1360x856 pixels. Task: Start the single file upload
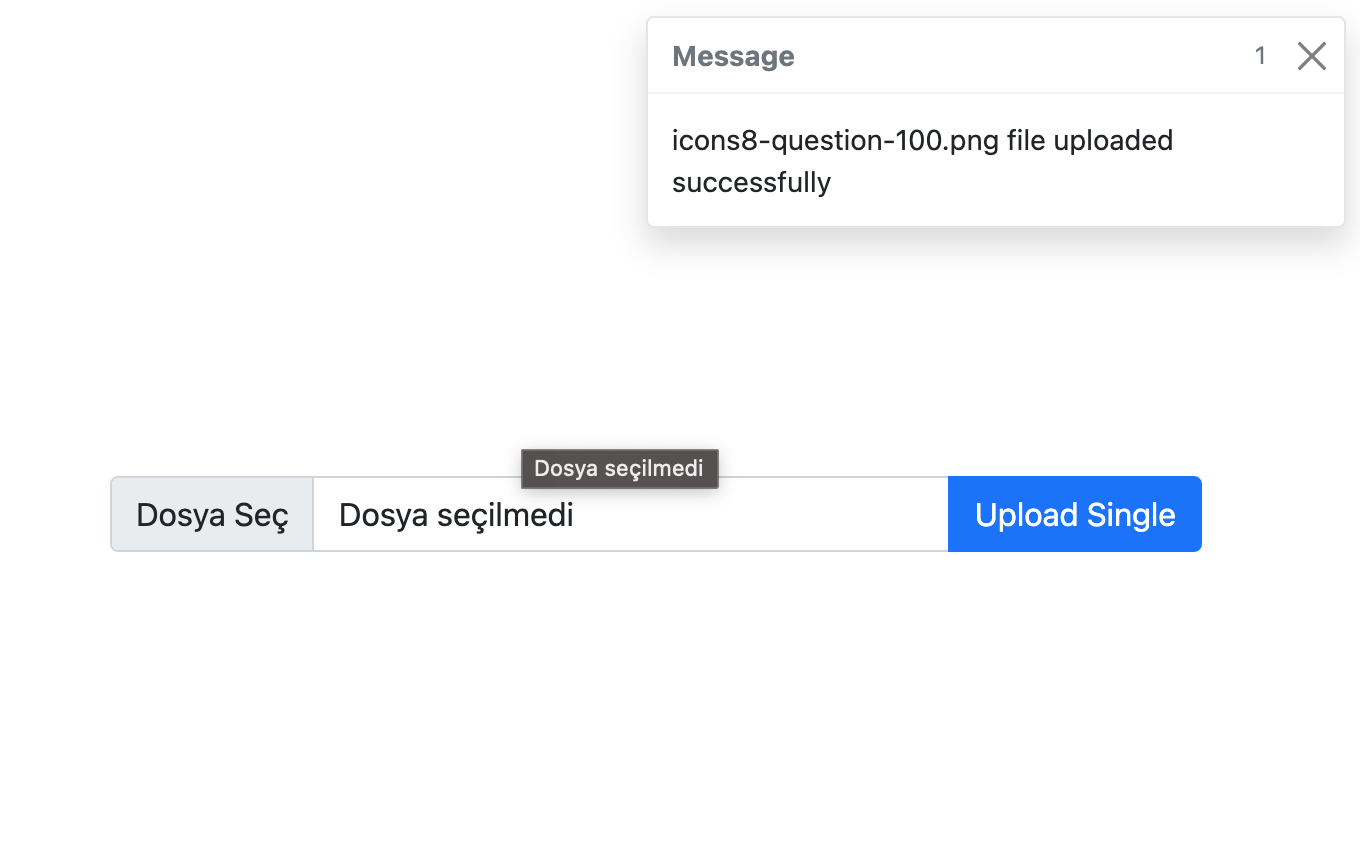tap(1075, 514)
